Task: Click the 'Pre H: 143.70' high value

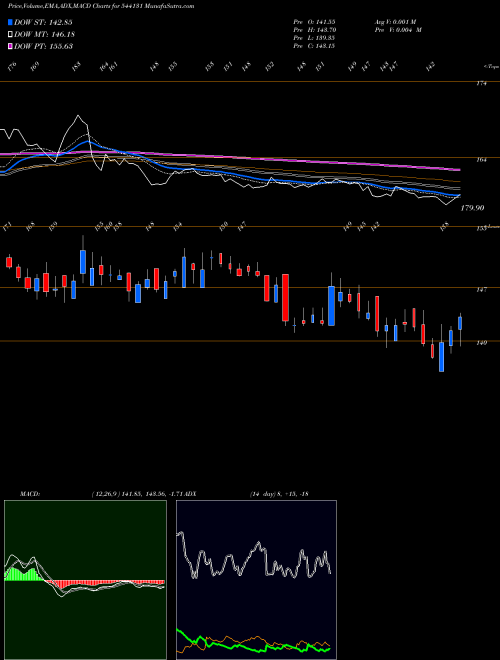Action: click(314, 30)
